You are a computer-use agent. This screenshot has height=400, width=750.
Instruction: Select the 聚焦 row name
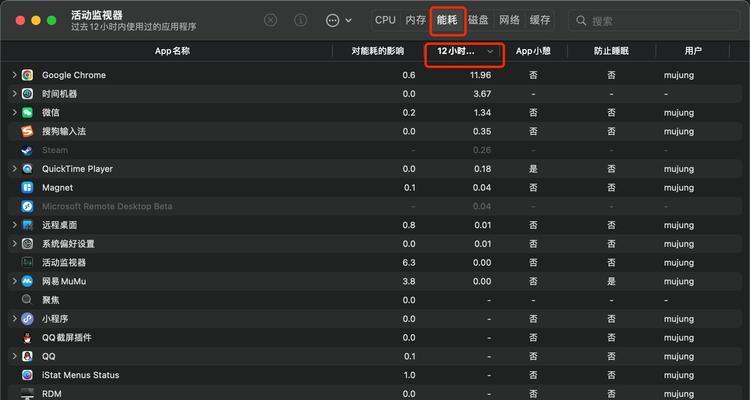click(x=50, y=300)
